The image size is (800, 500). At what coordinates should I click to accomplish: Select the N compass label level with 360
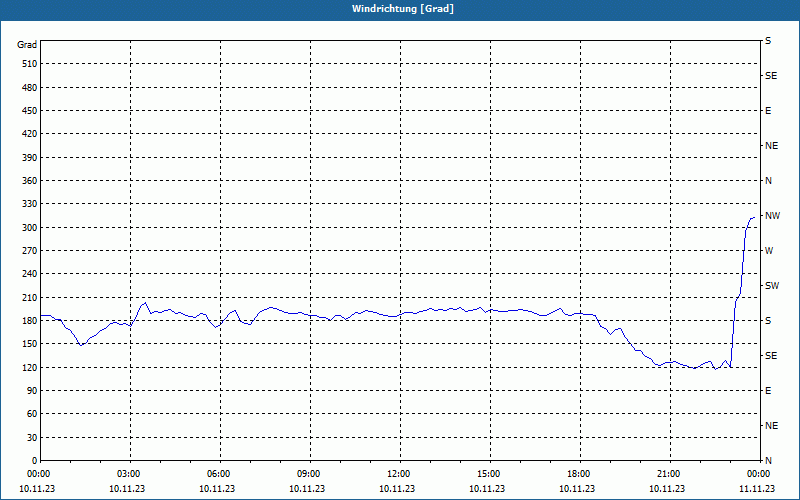click(x=768, y=181)
